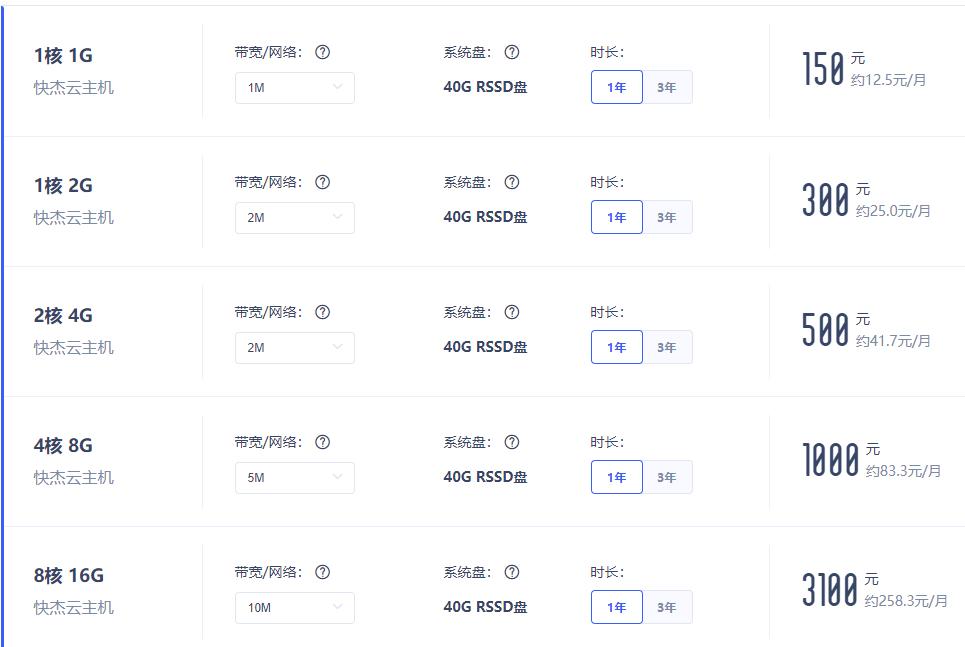965x647 pixels.
Task: Click bandwidth help icon in 1核 1G row
Action: point(322,52)
